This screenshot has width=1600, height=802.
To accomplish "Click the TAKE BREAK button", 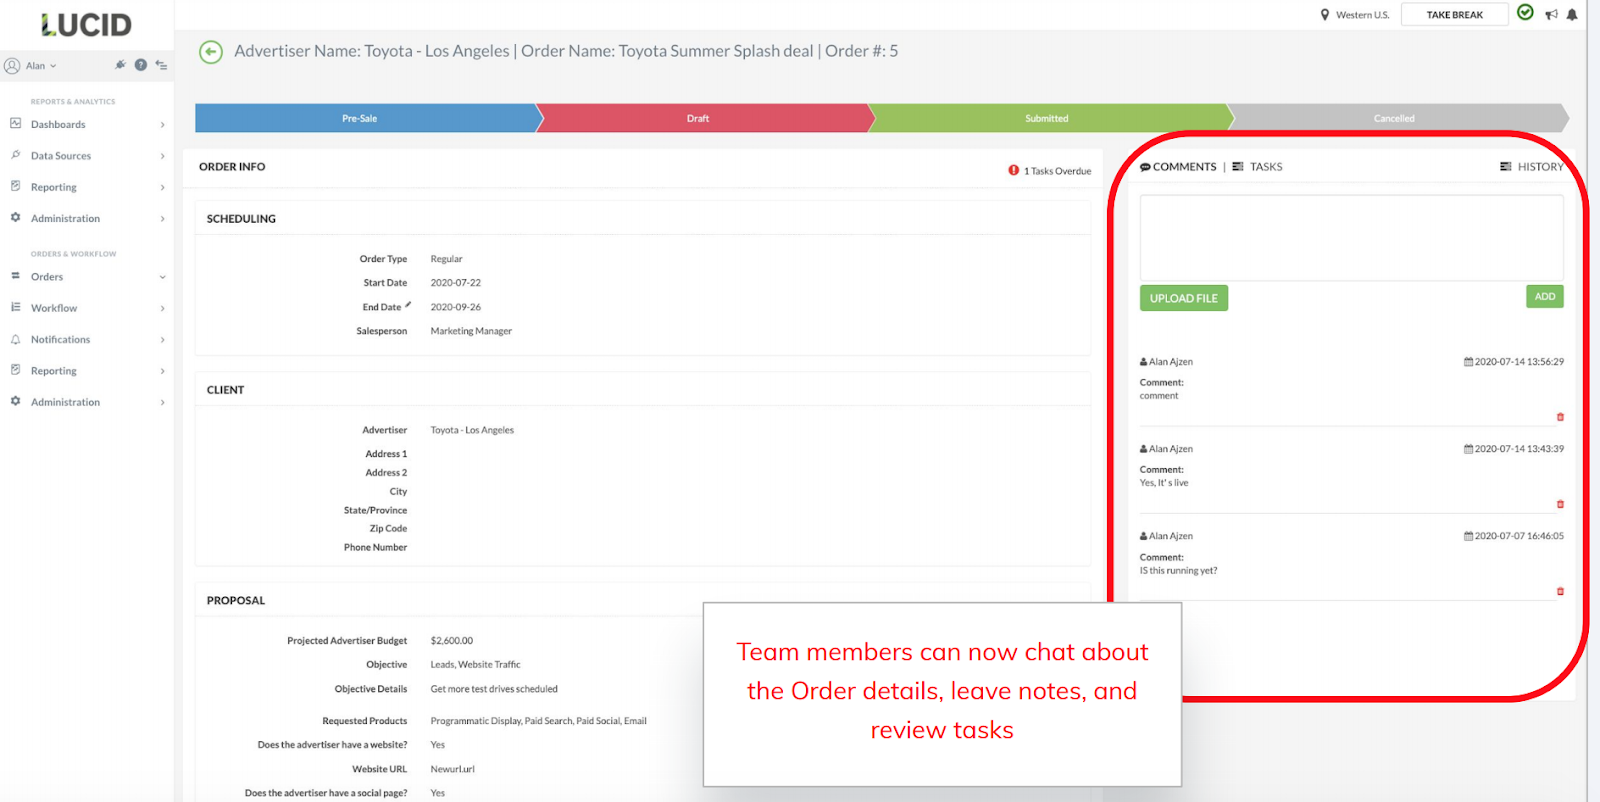I will tap(1454, 15).
